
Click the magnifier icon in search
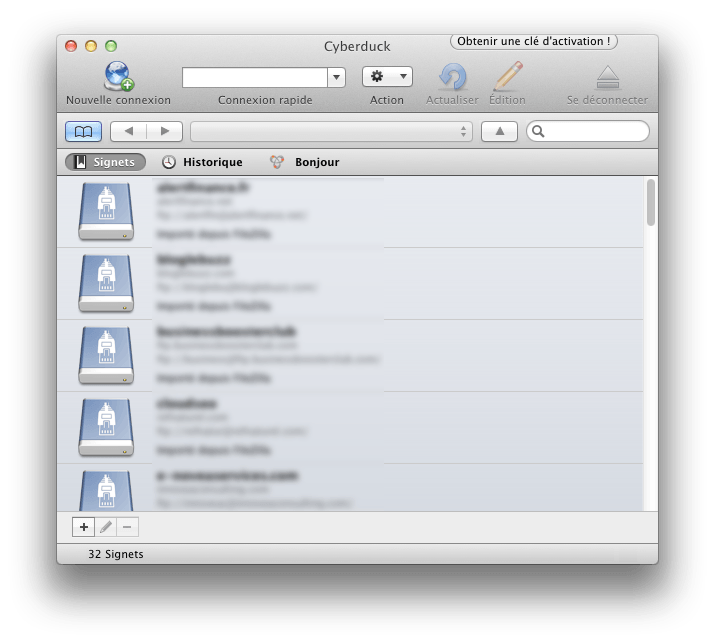tap(538, 131)
